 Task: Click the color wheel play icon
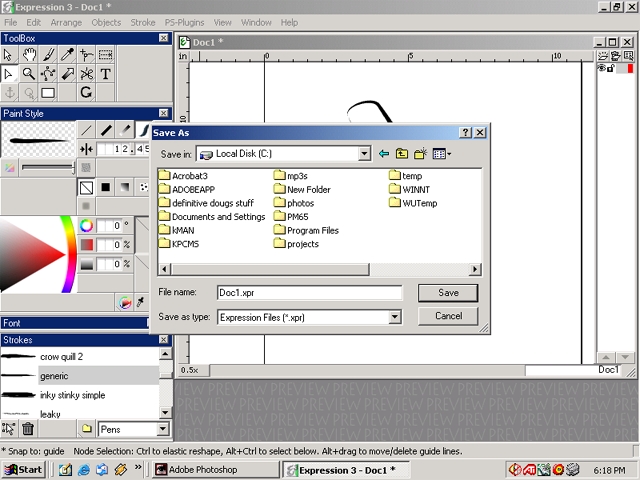pyautogui.click(x=125, y=303)
